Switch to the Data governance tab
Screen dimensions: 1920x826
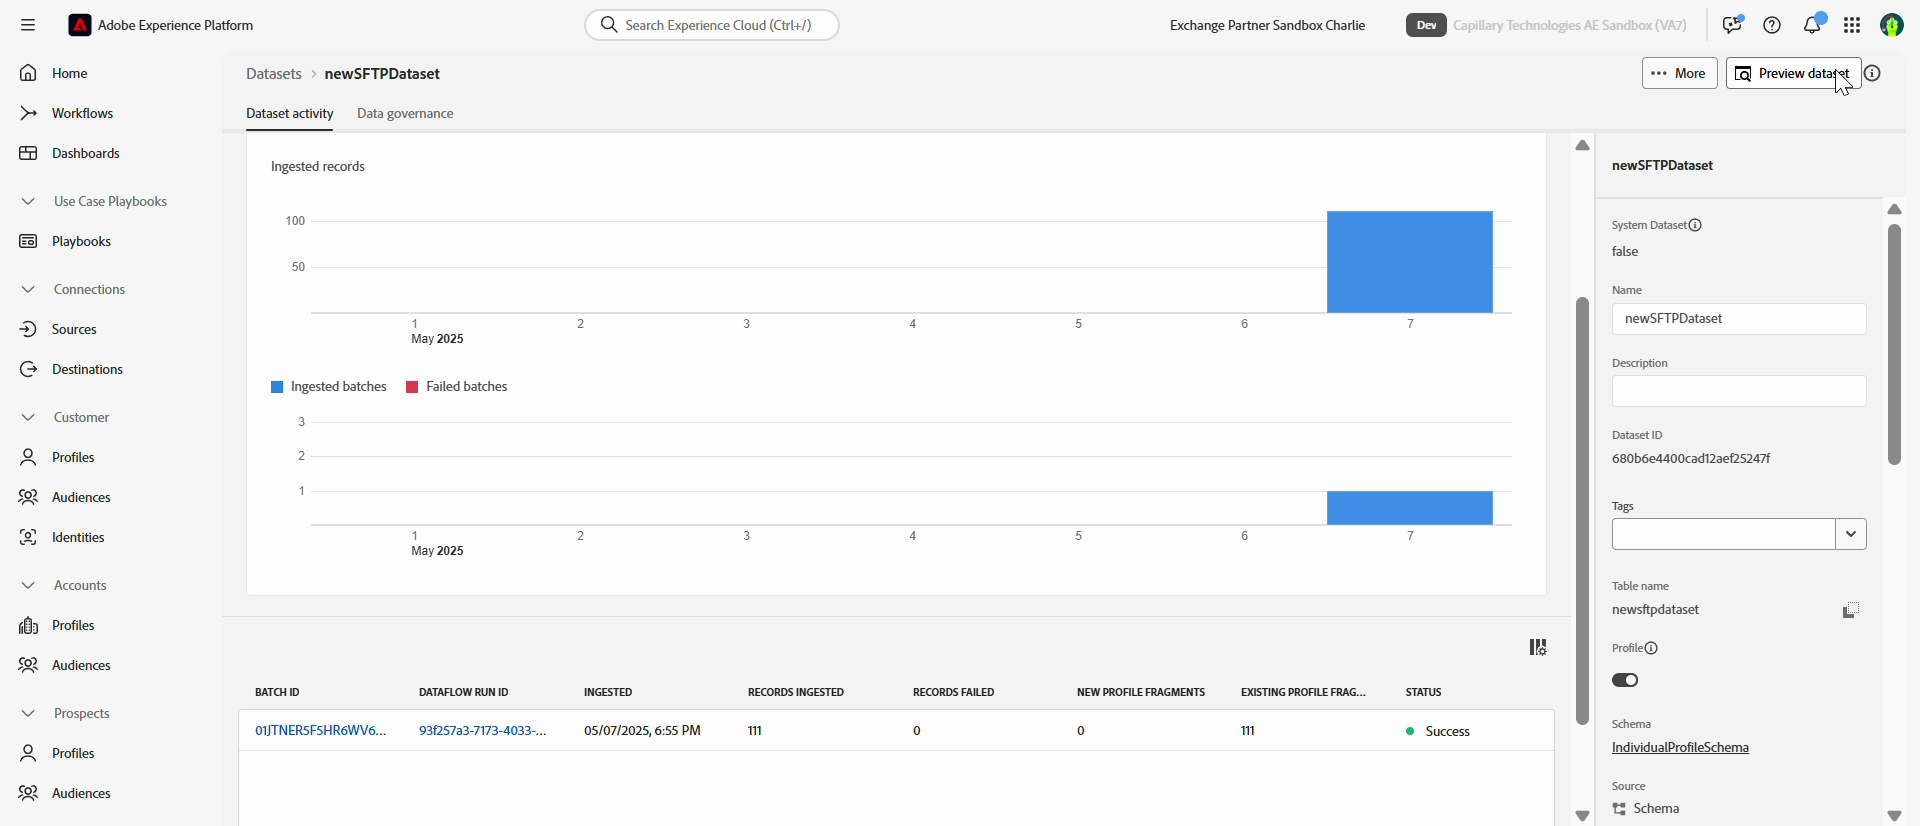(405, 114)
